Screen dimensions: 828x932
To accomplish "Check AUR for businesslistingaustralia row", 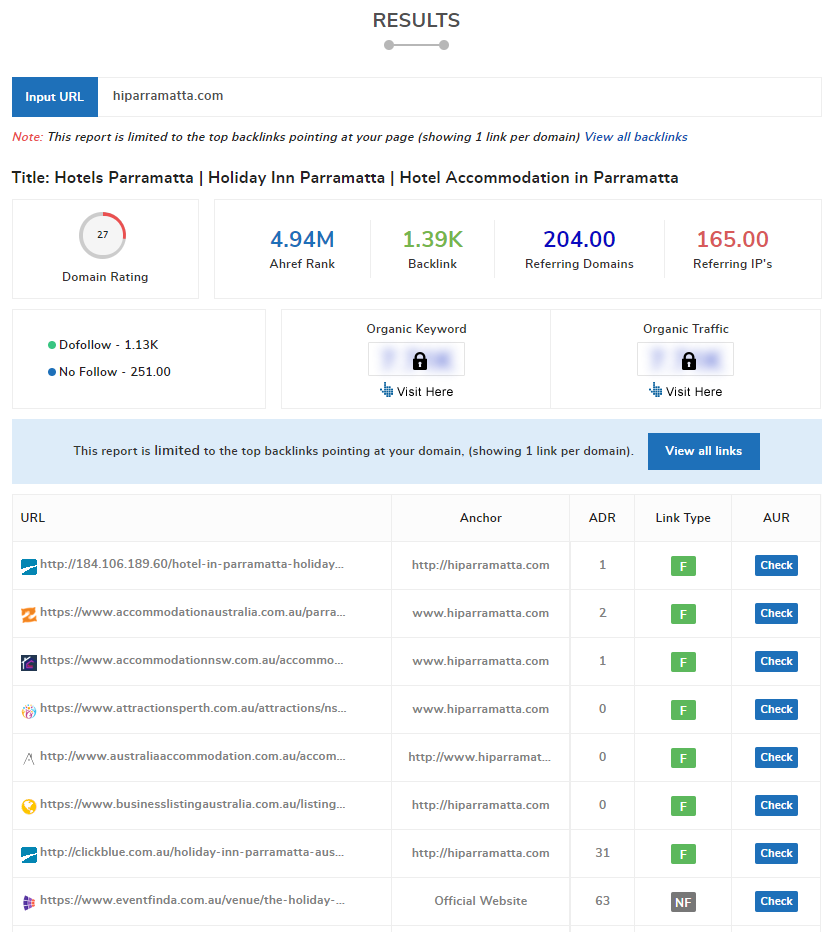I will coord(776,805).
